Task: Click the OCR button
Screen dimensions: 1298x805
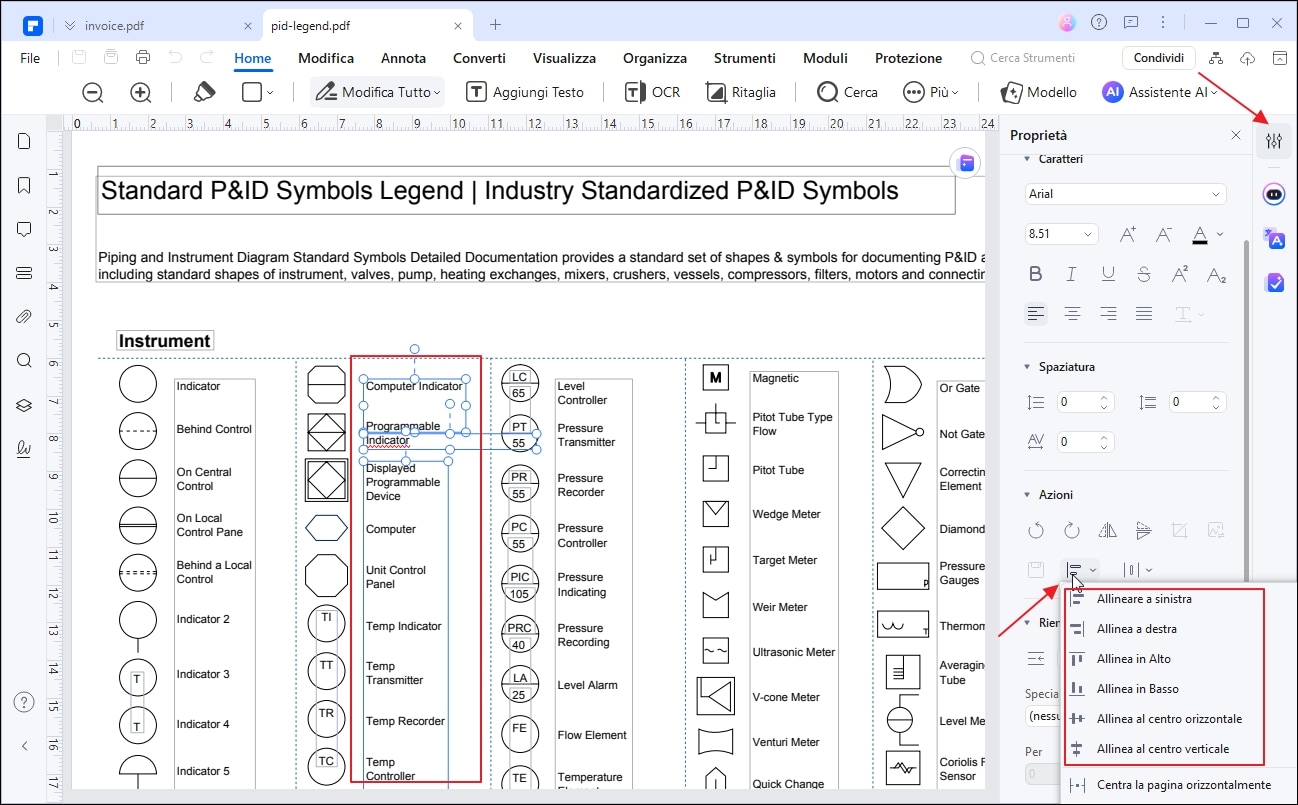Action: point(653,92)
